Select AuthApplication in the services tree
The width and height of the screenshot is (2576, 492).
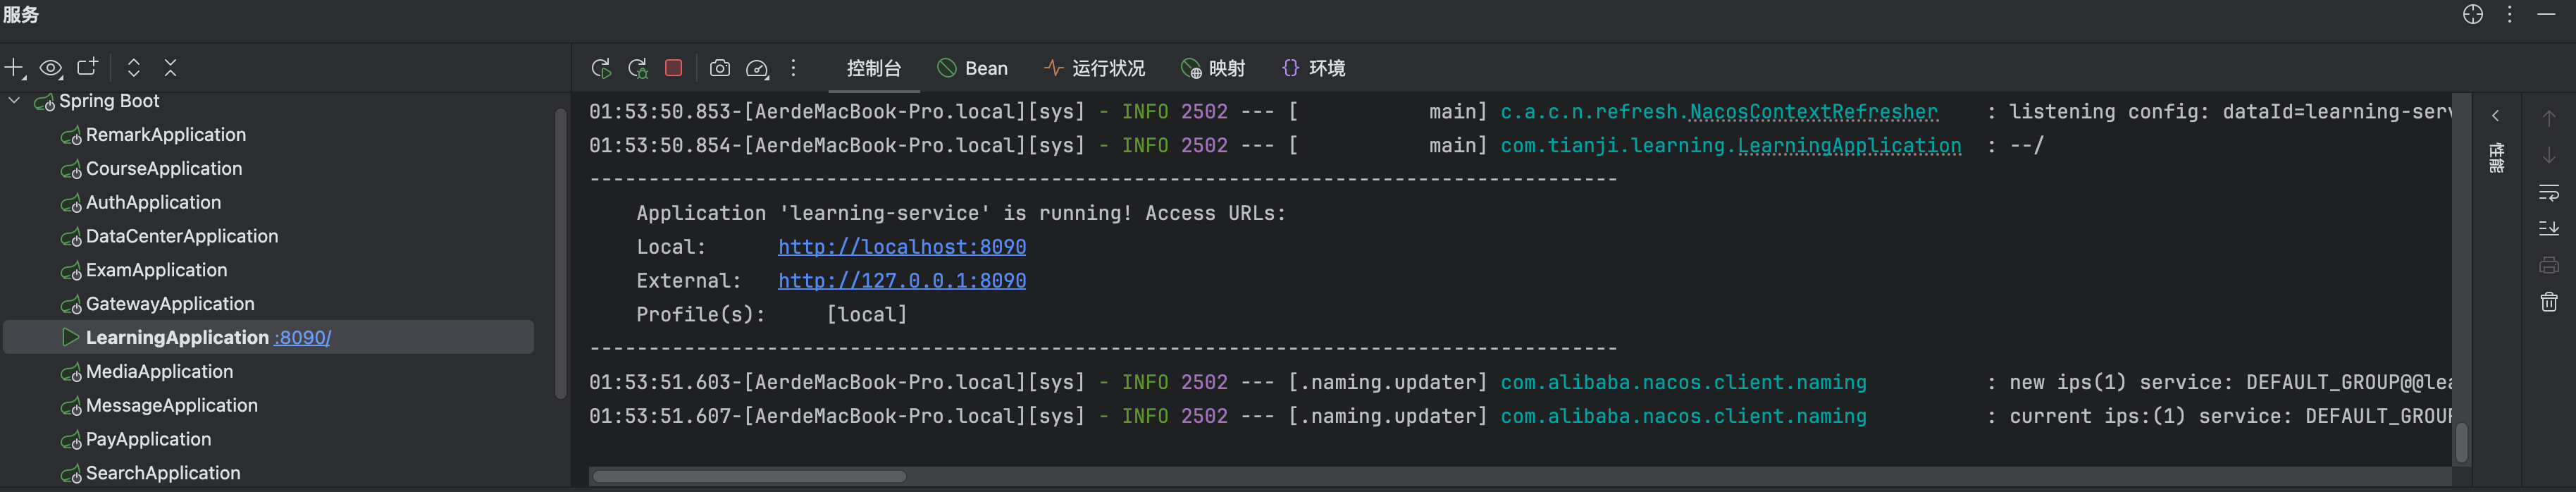(153, 203)
